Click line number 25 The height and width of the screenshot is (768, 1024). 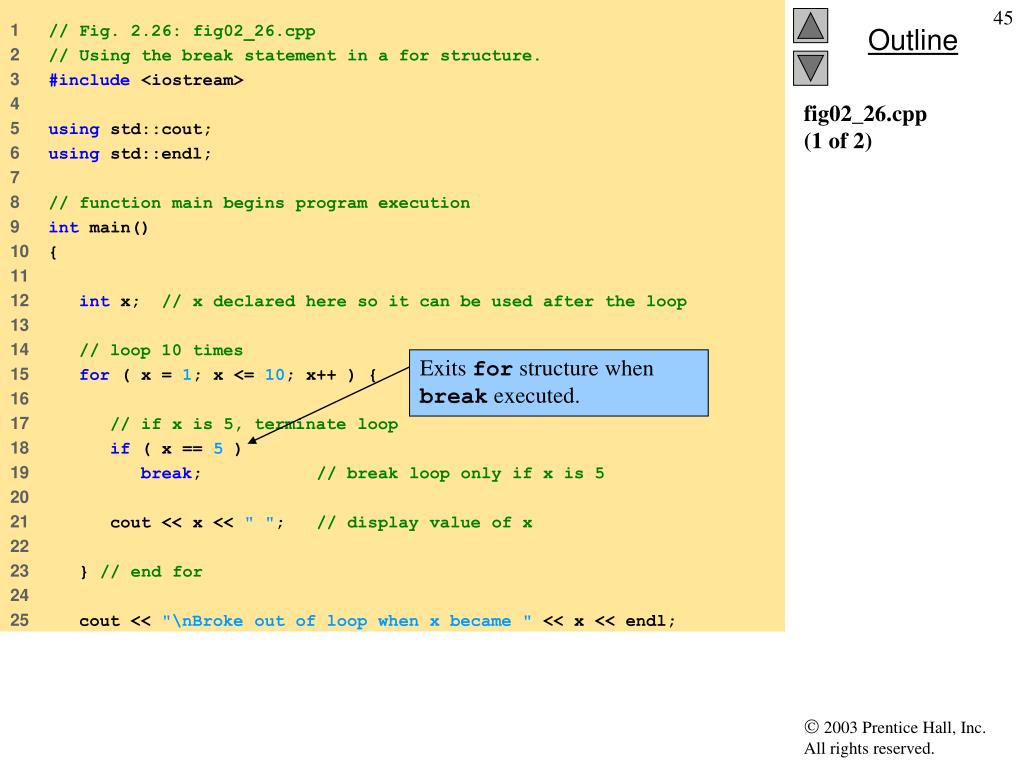pos(20,620)
